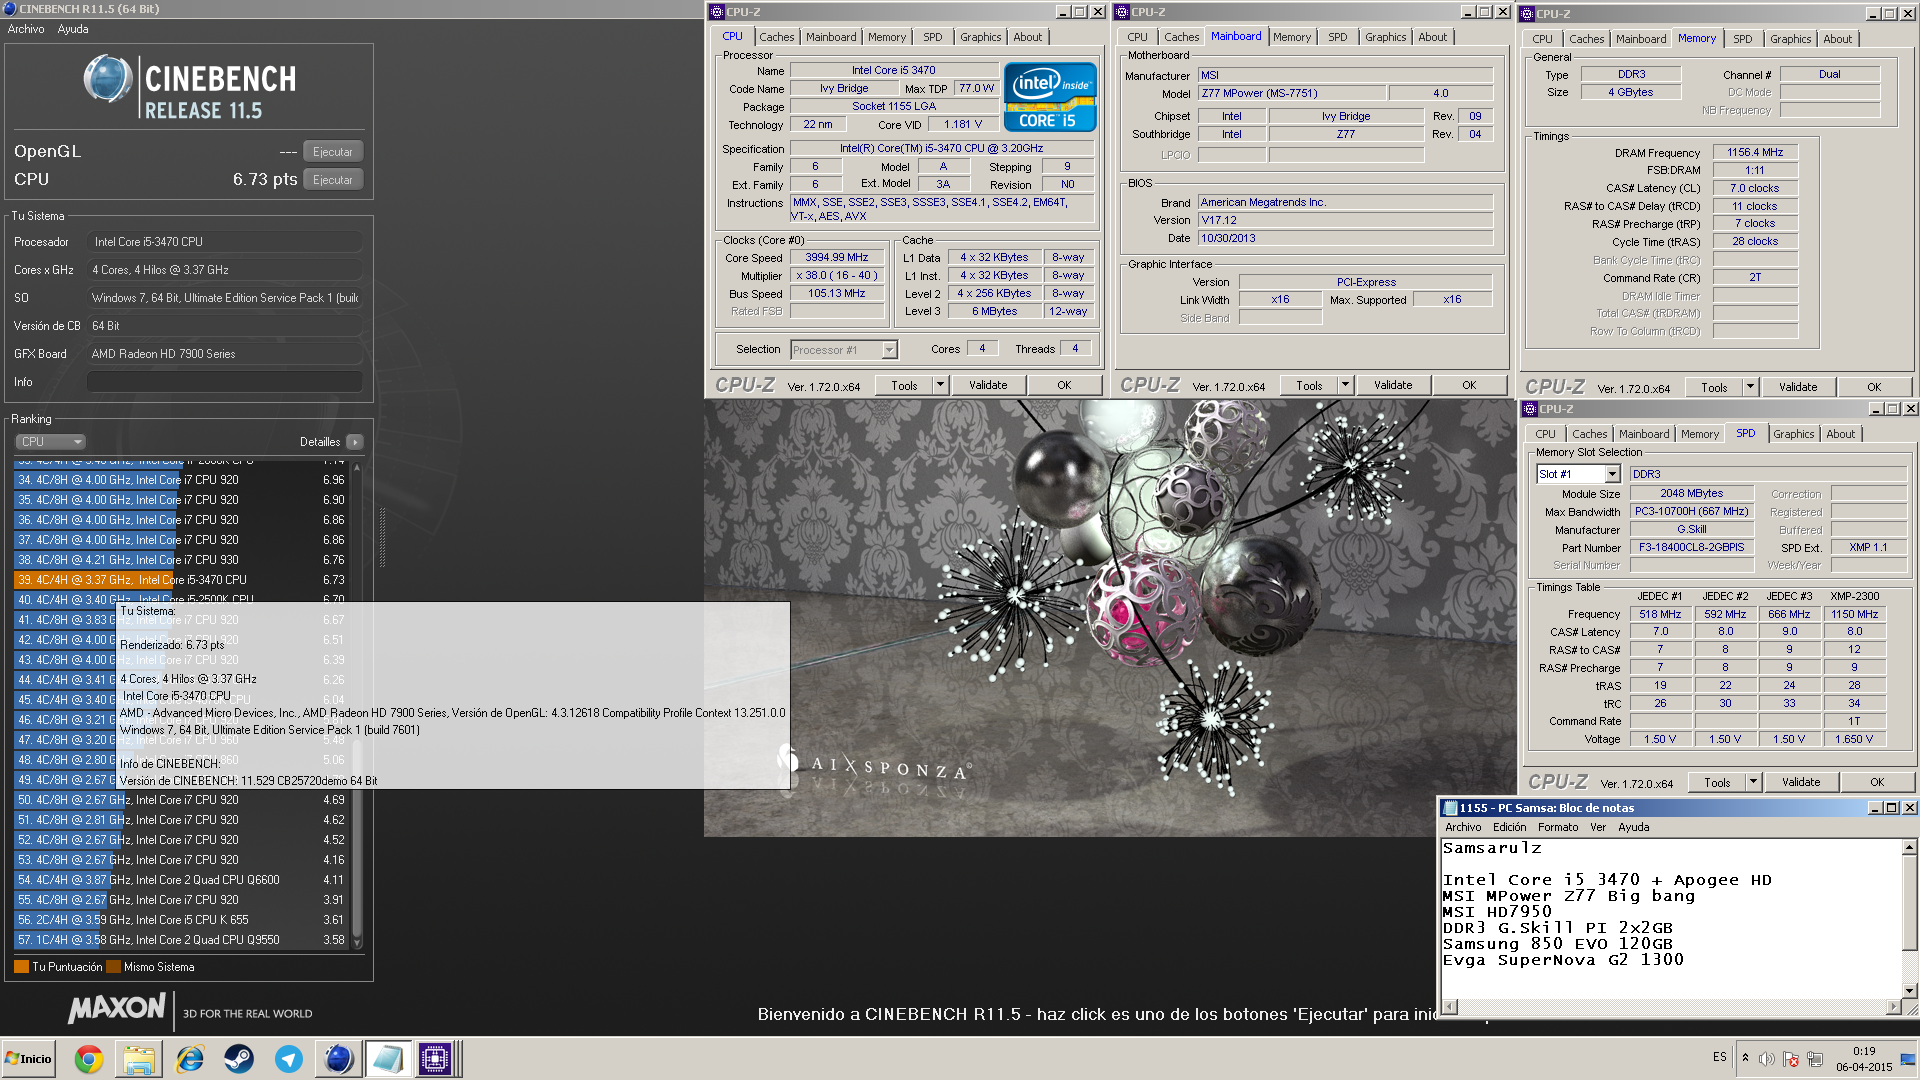Open Google Chrome from the taskbar
The height and width of the screenshot is (1080, 1920).
tap(89, 1058)
